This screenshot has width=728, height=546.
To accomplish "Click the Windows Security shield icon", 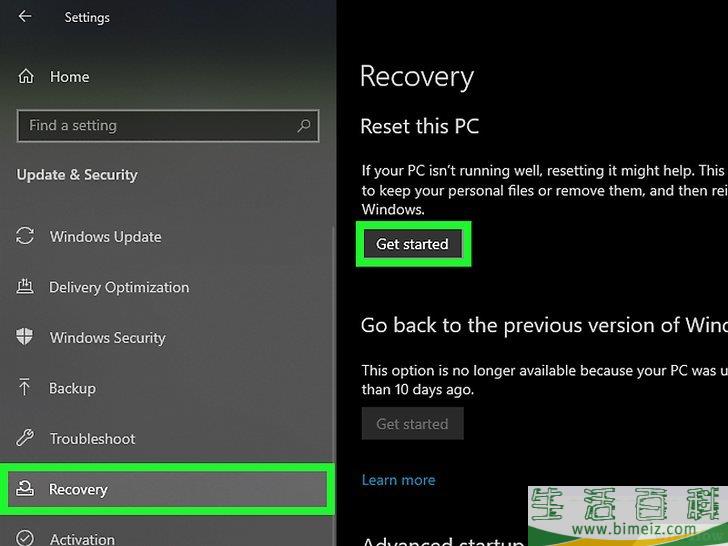I will pos(26,338).
